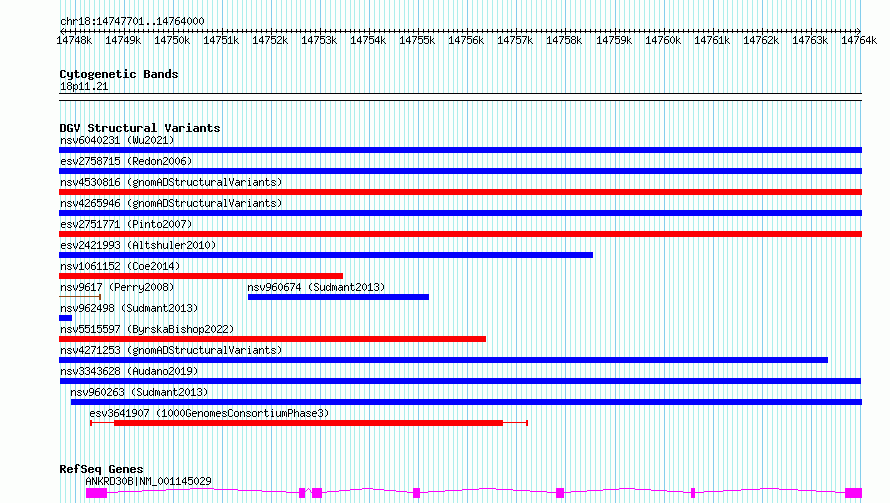Click the red bar for nsv5515597

click(x=272, y=339)
